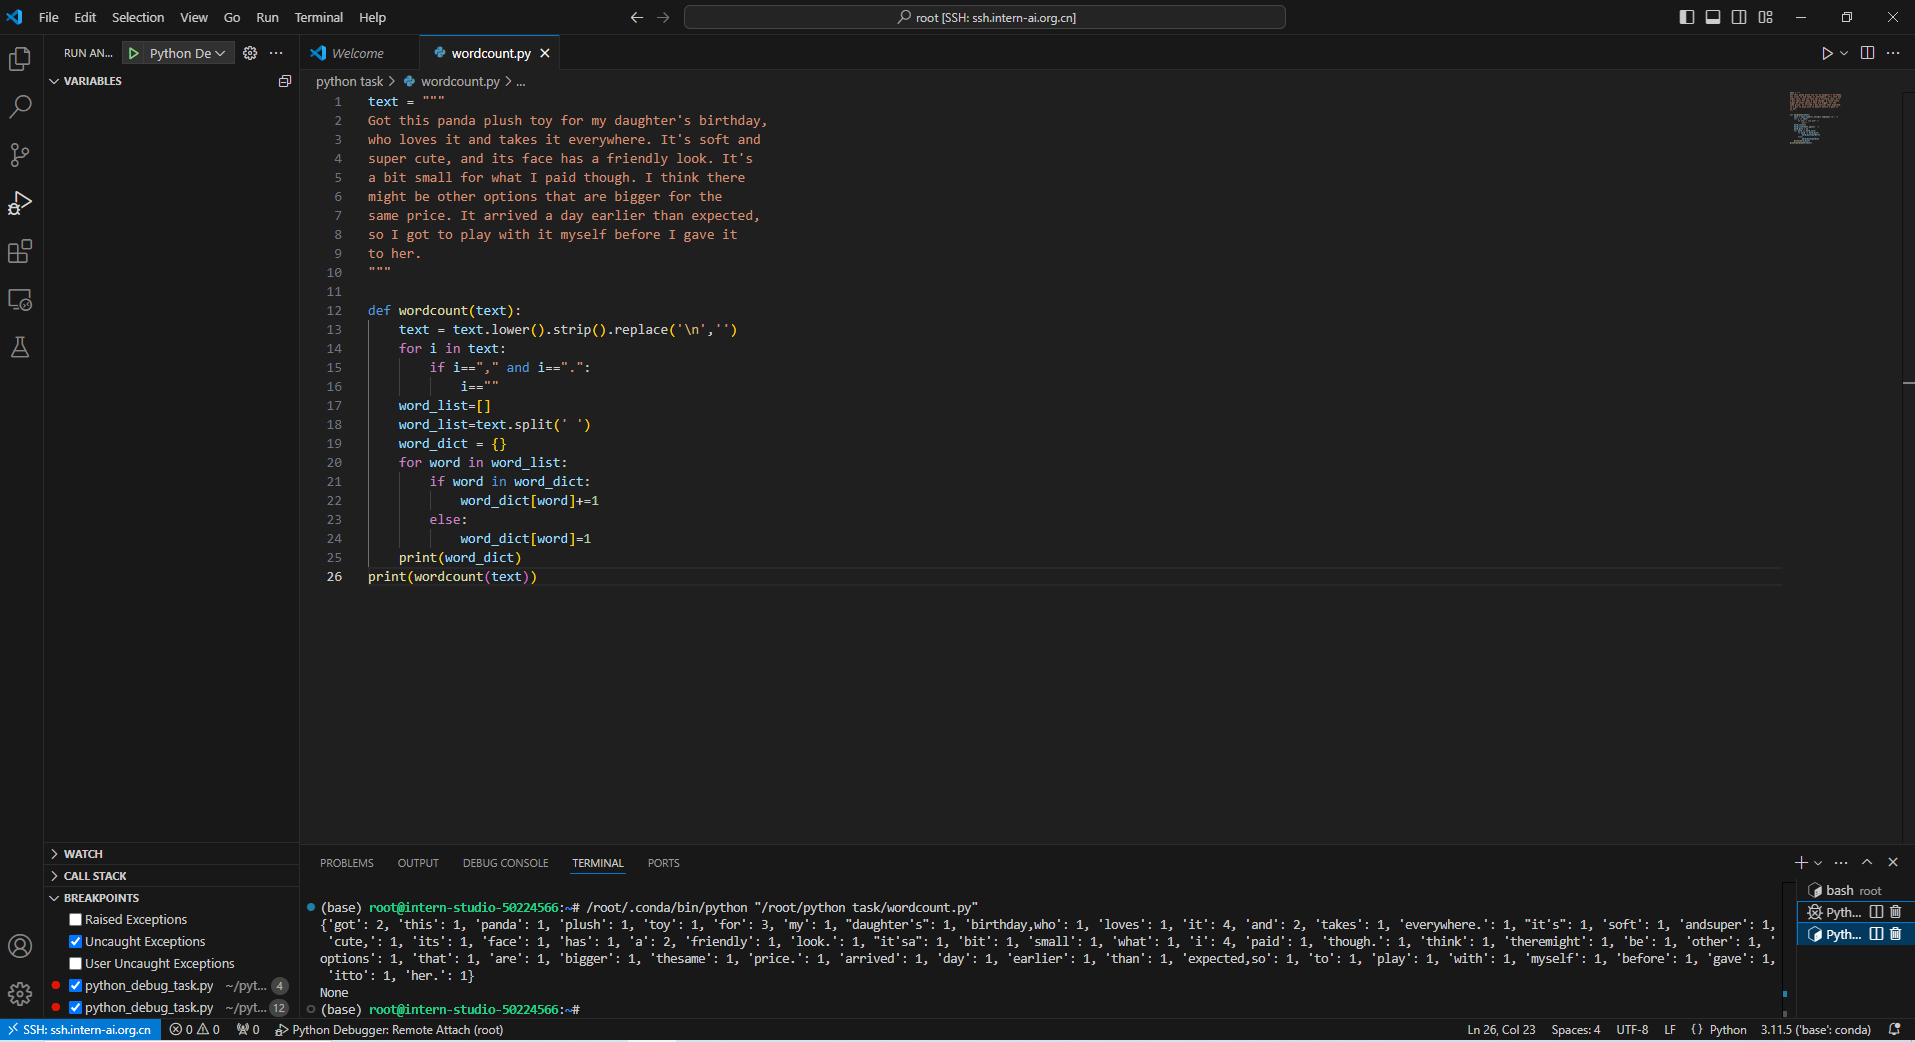The height and width of the screenshot is (1042, 1915).
Task: Enable User Uncaught Exceptions checkbox
Action: click(75, 964)
